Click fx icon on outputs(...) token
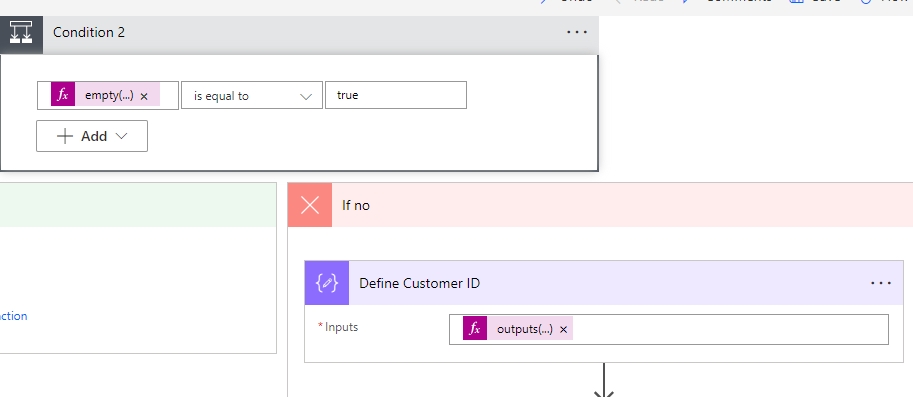The image size is (913, 397). 475,329
